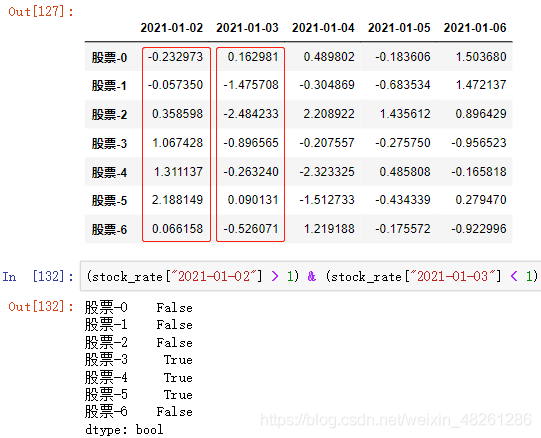The width and height of the screenshot is (541, 438).
Task: Select the False result beside 股票-0 in Out[132]
Action: coord(175,308)
